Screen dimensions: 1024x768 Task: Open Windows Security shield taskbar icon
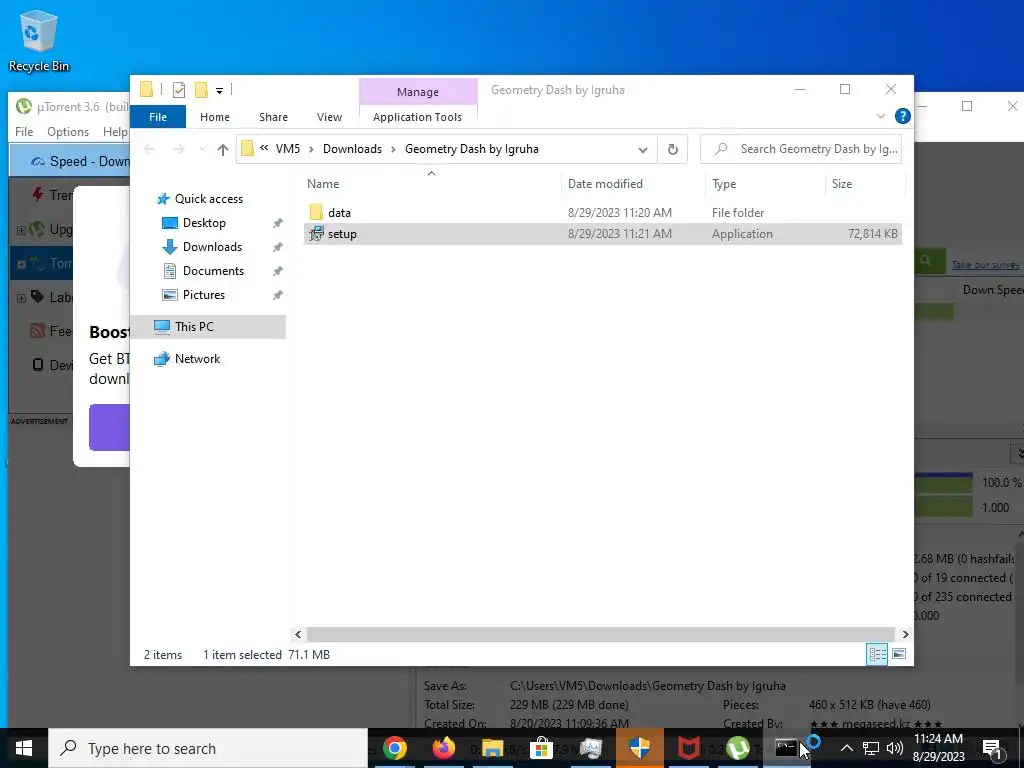pos(639,748)
